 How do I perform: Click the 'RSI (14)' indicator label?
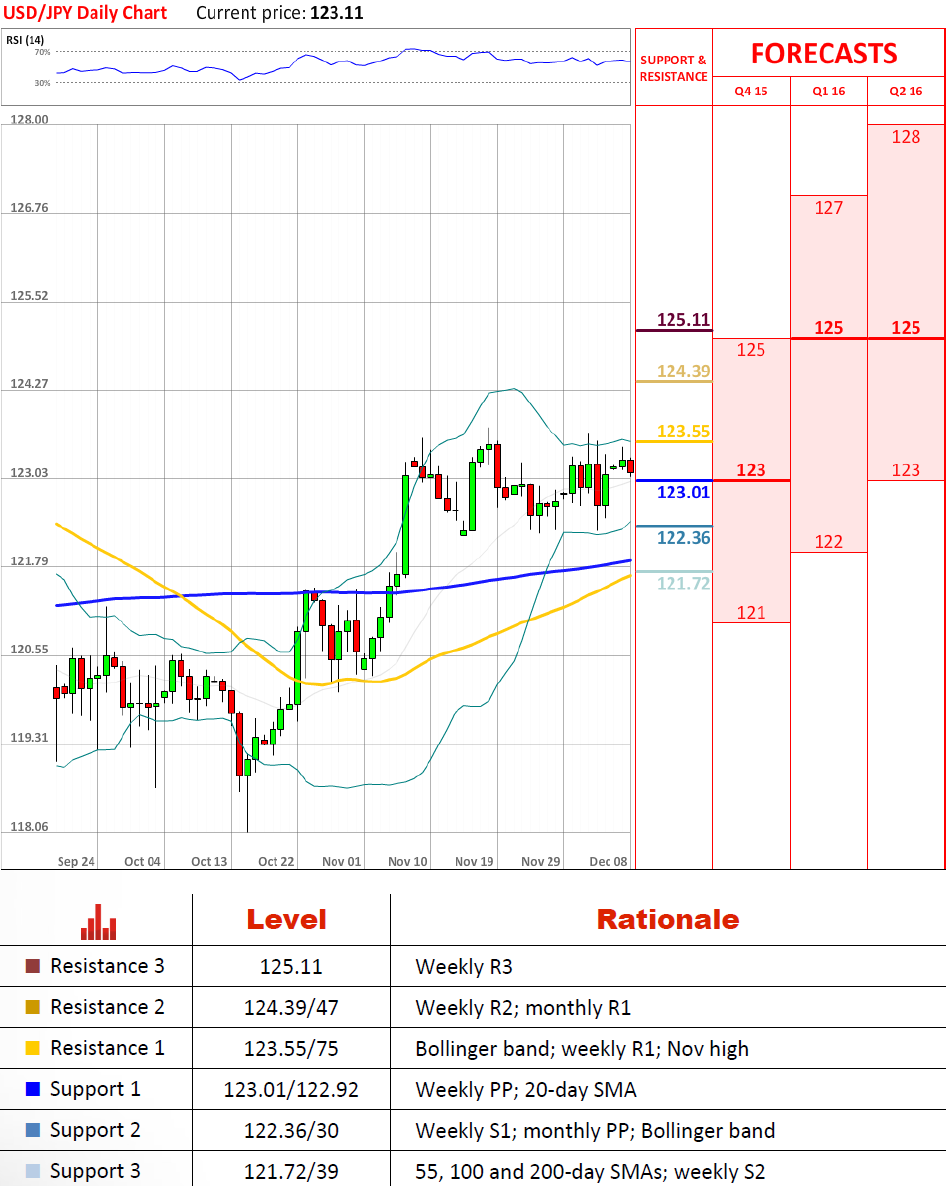[25, 39]
